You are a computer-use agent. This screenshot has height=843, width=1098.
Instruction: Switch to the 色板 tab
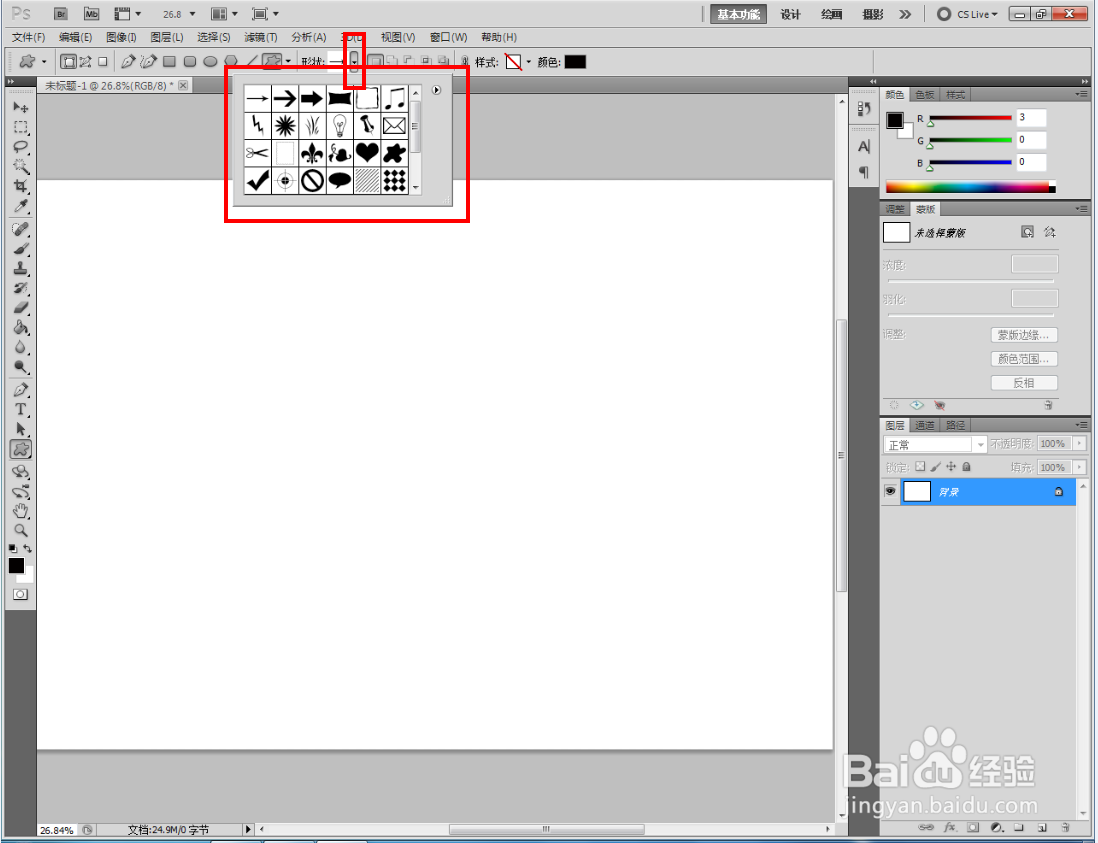925,95
